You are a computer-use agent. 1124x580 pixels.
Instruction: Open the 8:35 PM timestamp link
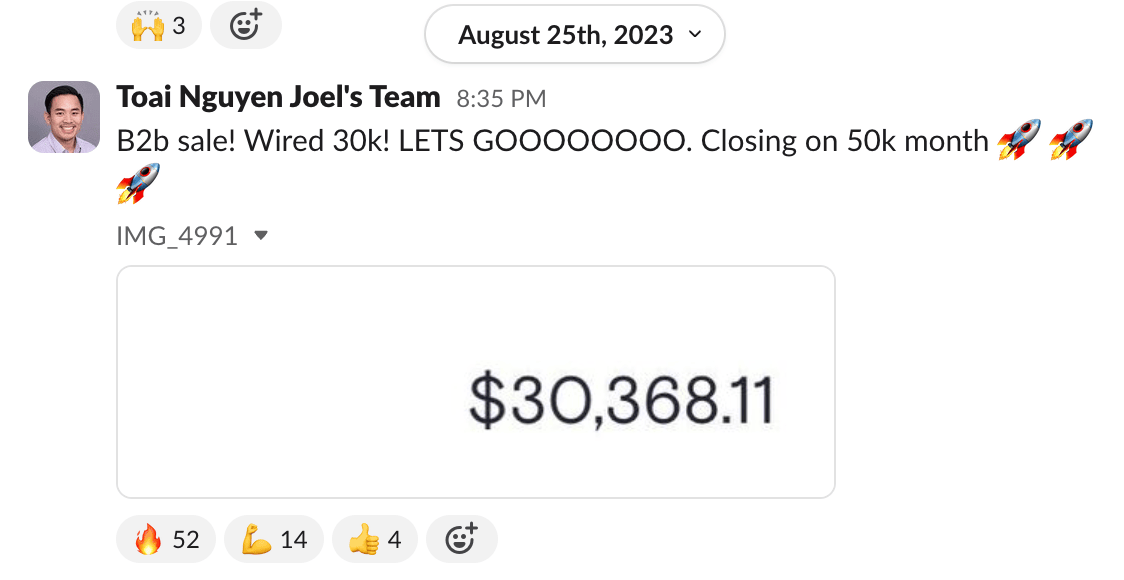[501, 98]
